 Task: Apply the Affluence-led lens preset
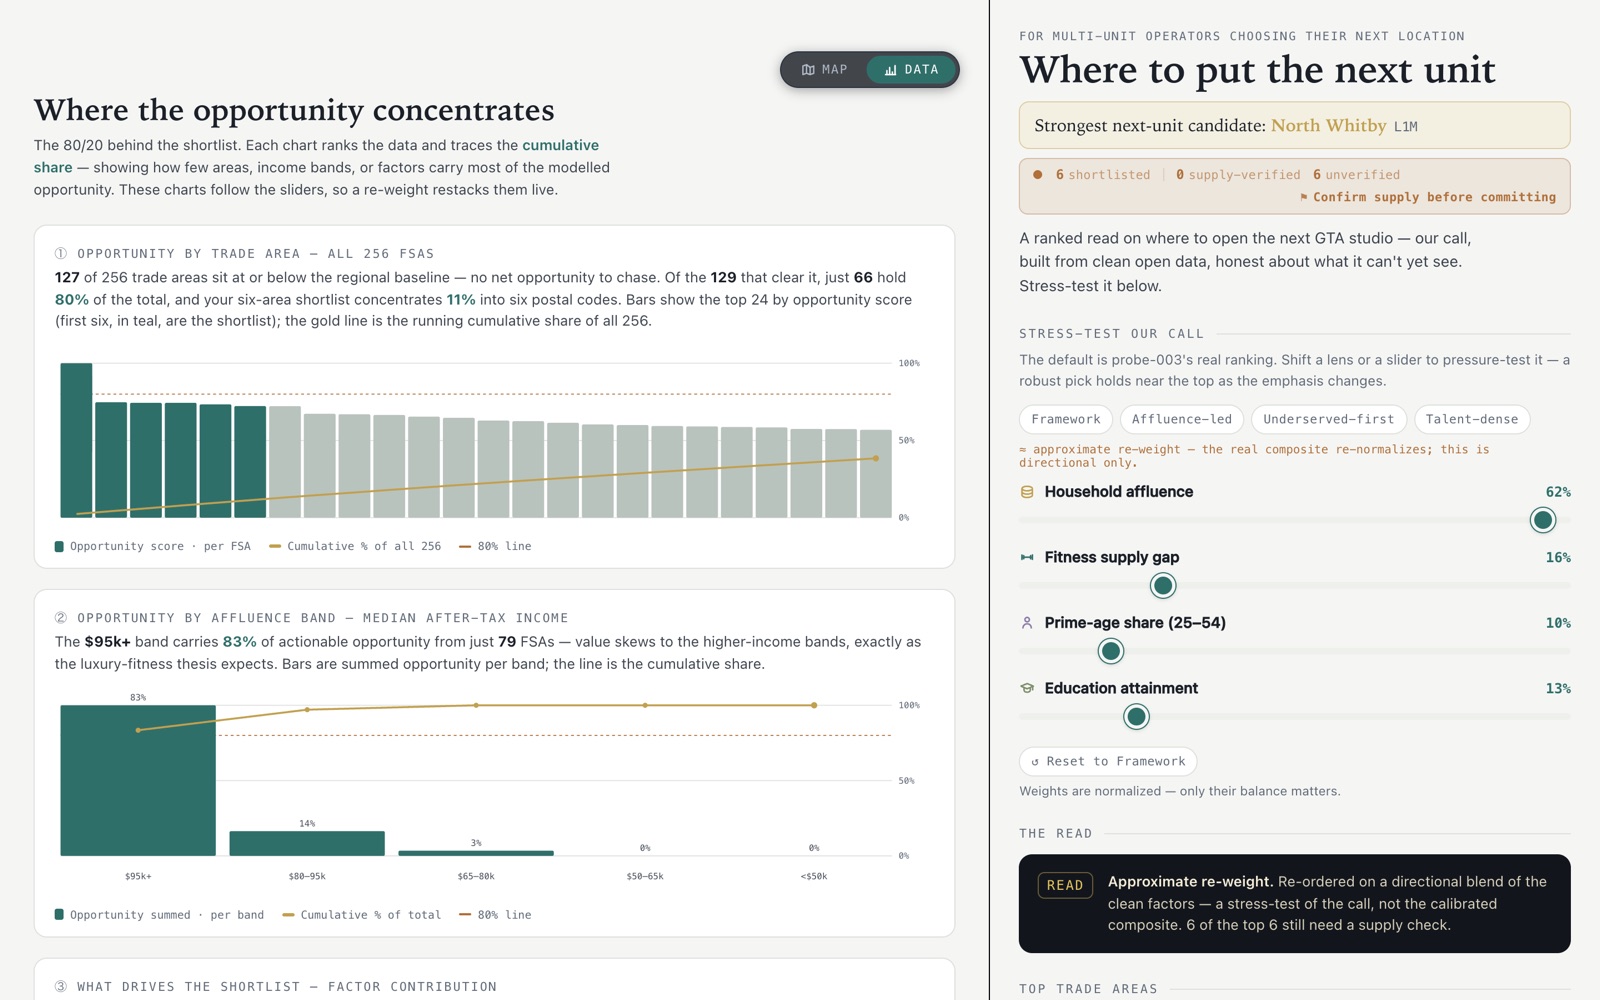point(1181,419)
